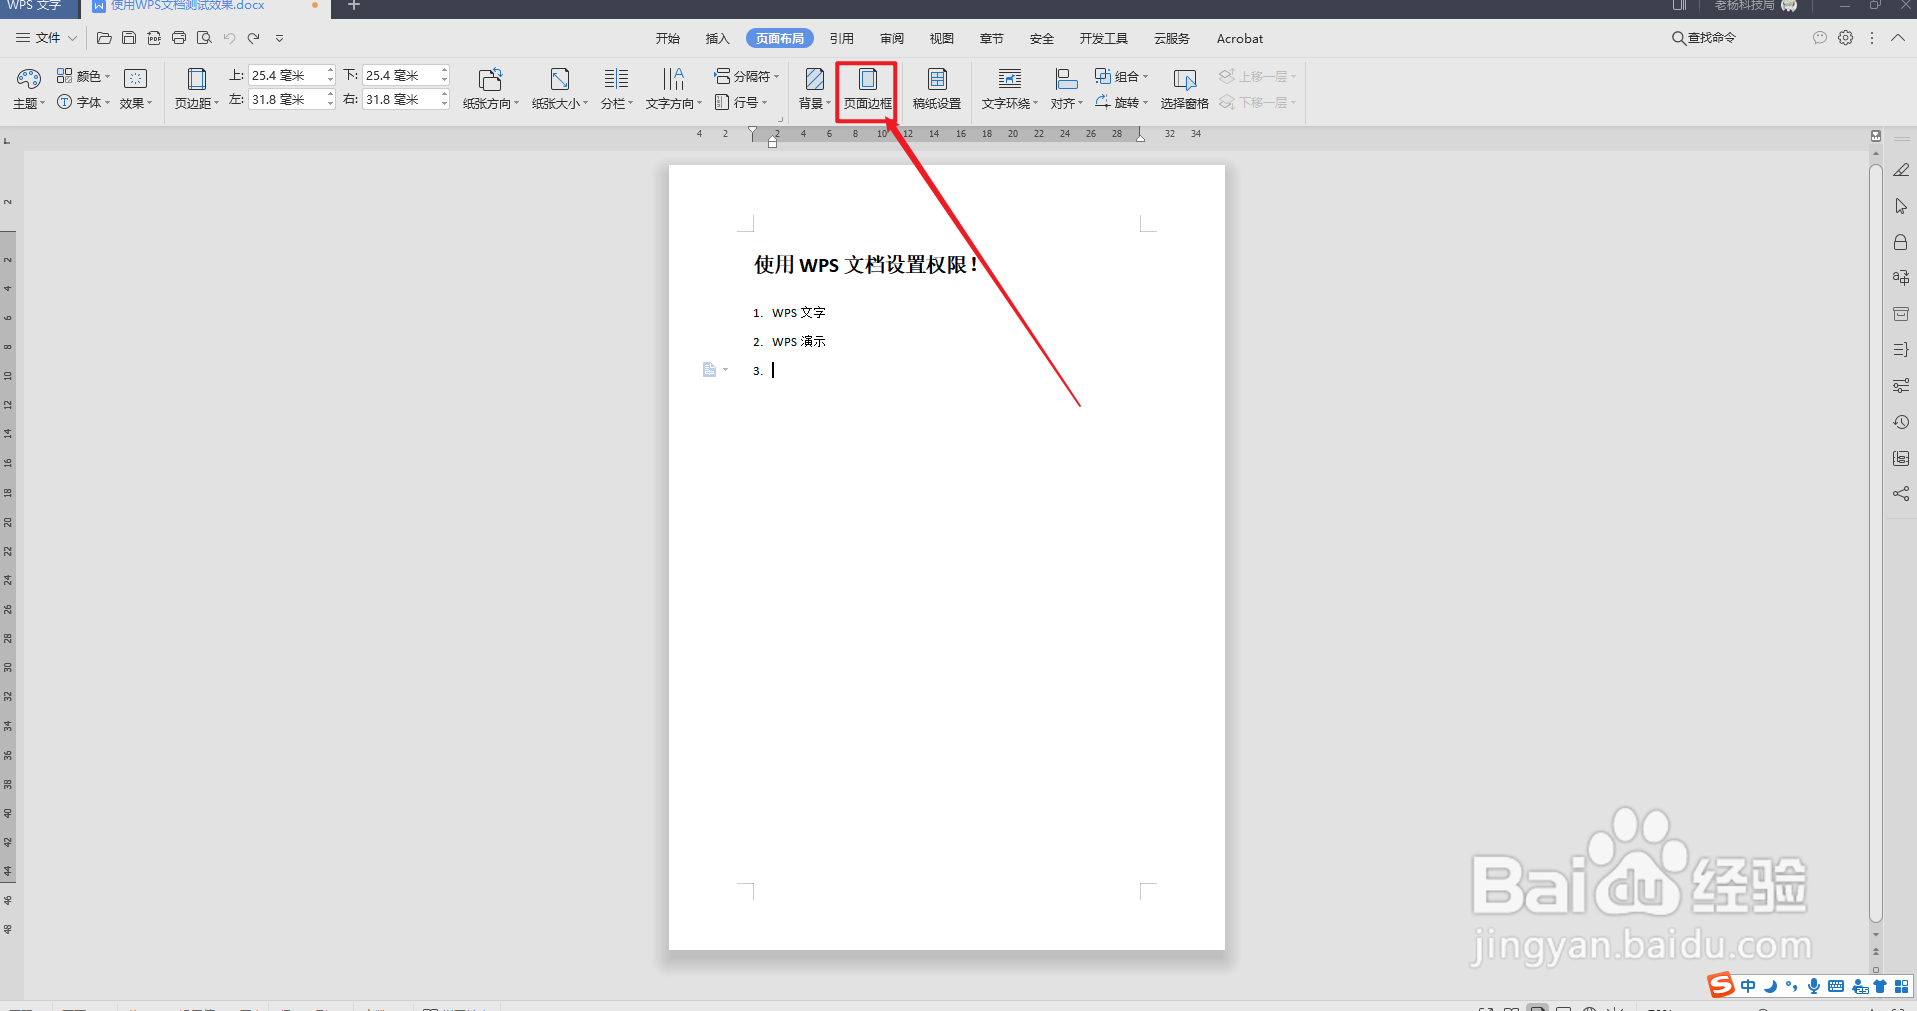Decrease the right margin with stepper
Screen dimensions: 1917x1011
444,104
